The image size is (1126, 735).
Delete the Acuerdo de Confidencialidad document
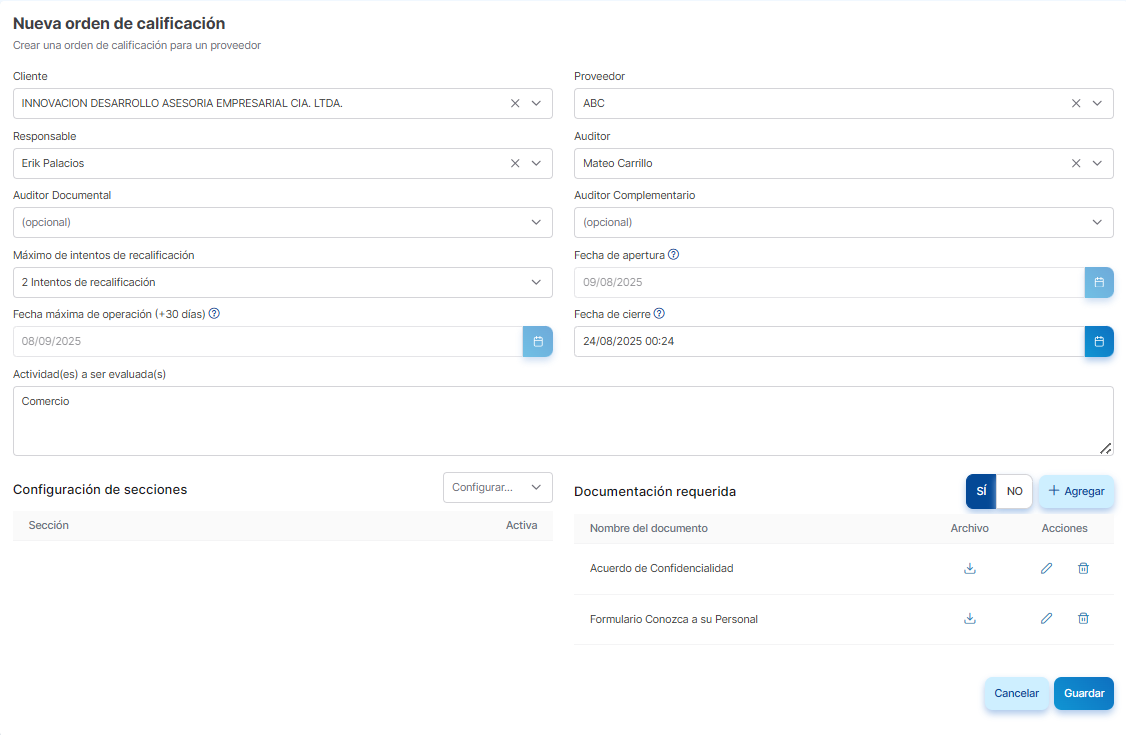click(1083, 568)
